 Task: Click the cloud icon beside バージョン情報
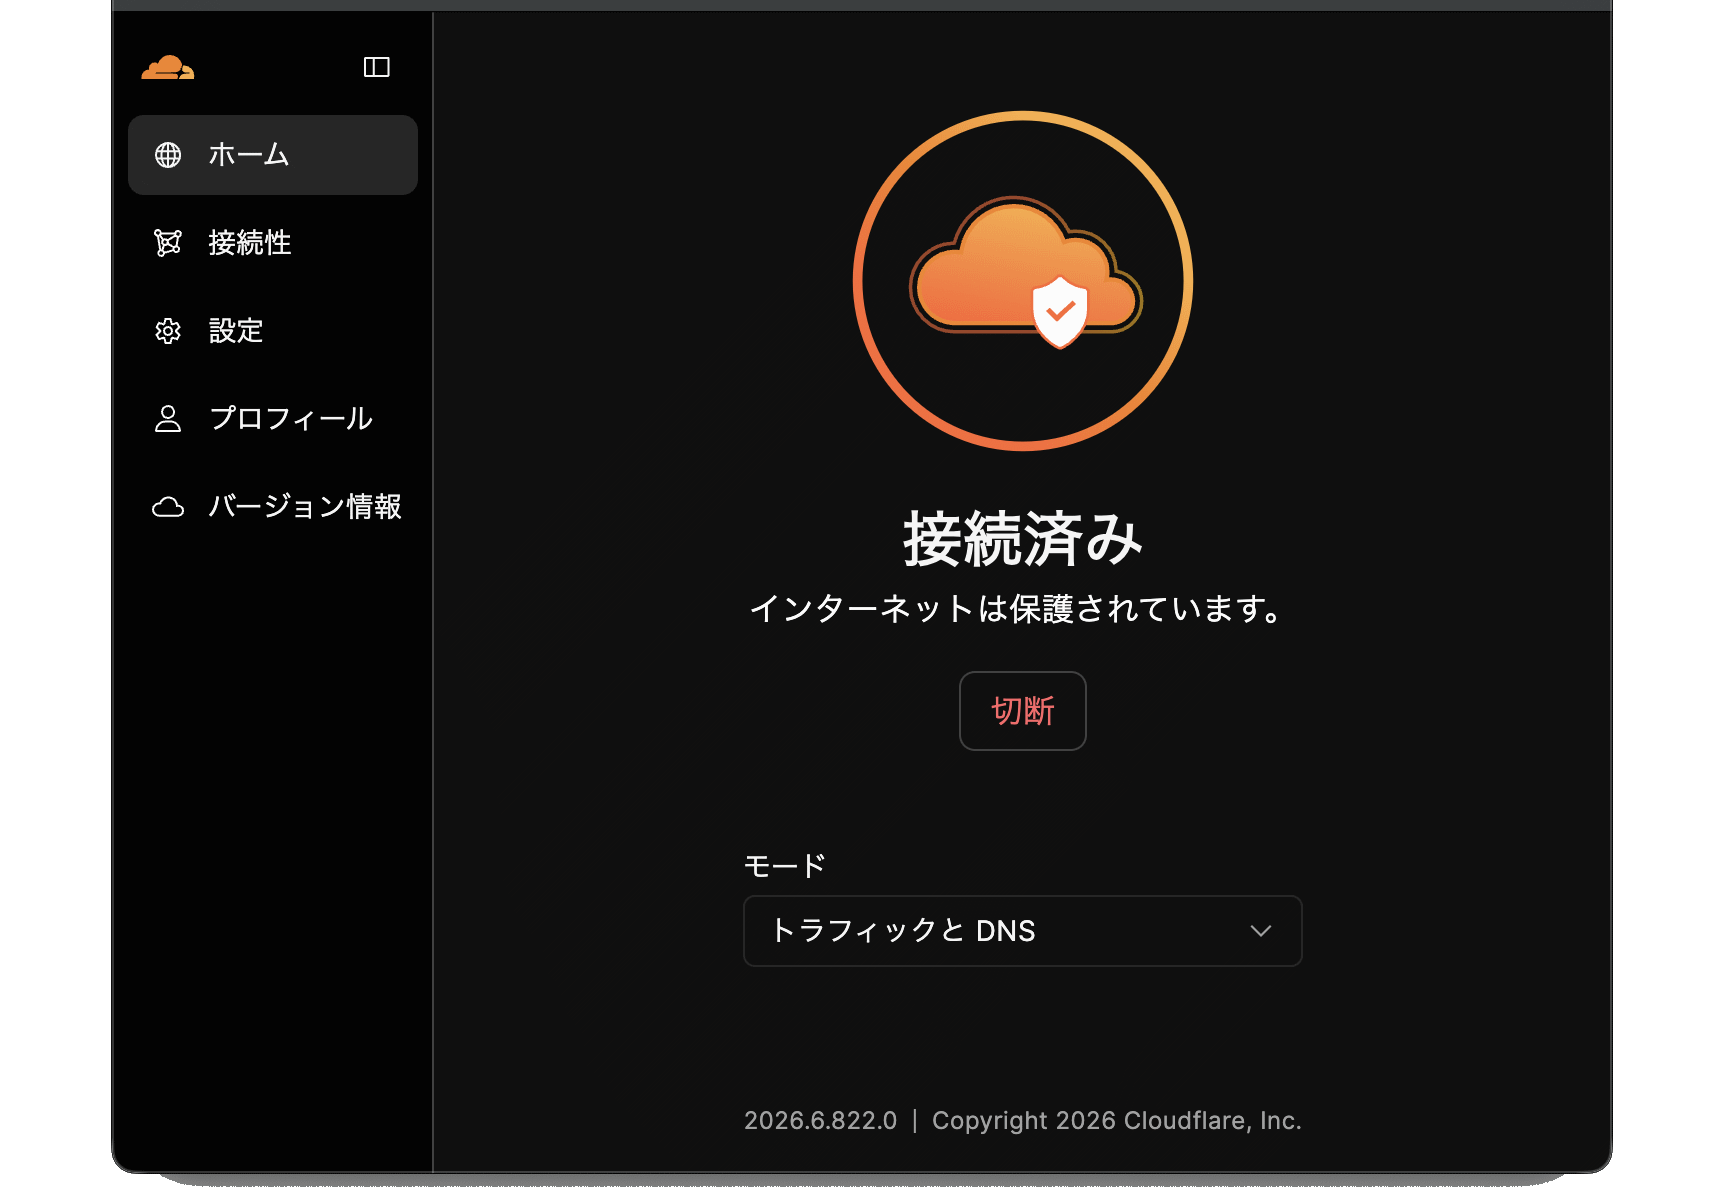168,507
